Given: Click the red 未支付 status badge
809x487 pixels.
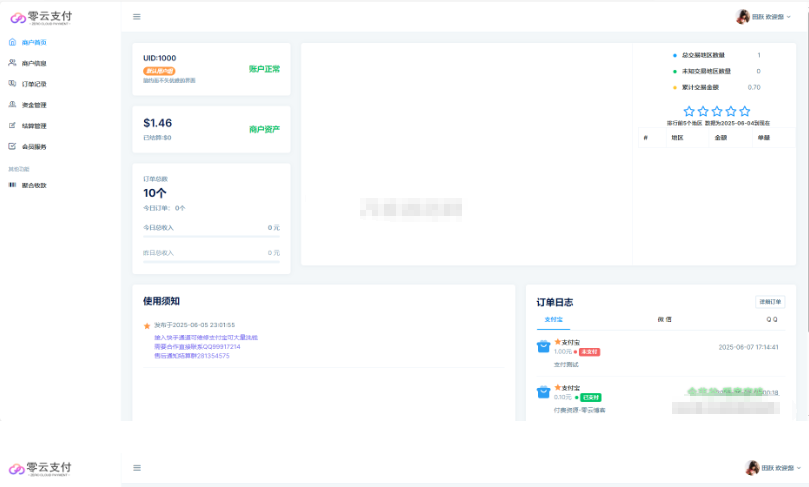Looking at the screenshot, I should (x=590, y=352).
